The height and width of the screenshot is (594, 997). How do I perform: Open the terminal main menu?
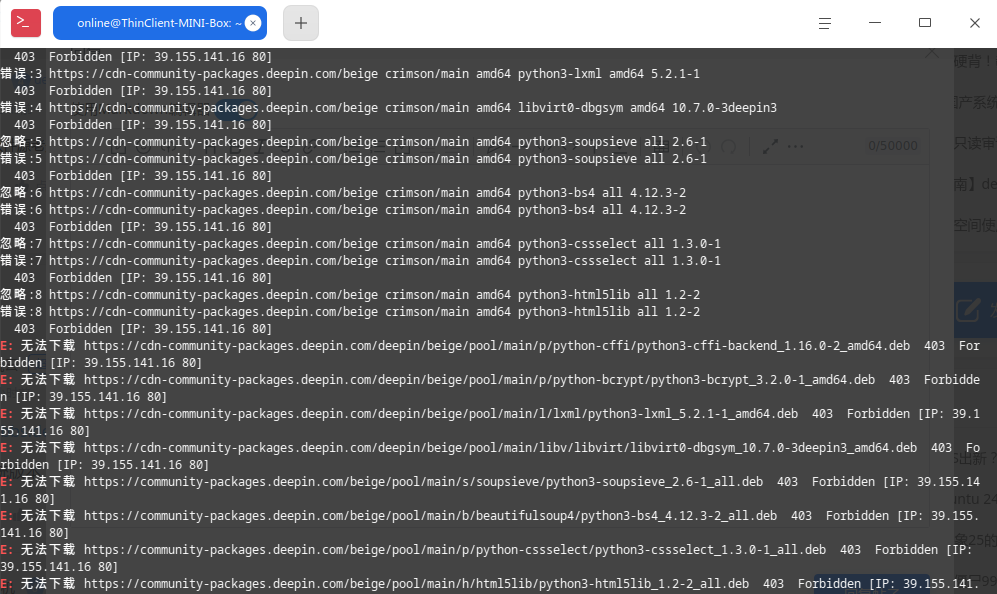(825, 23)
